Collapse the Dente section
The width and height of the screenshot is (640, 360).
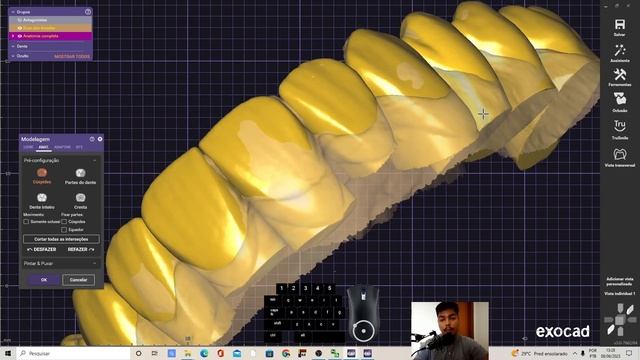[13, 47]
